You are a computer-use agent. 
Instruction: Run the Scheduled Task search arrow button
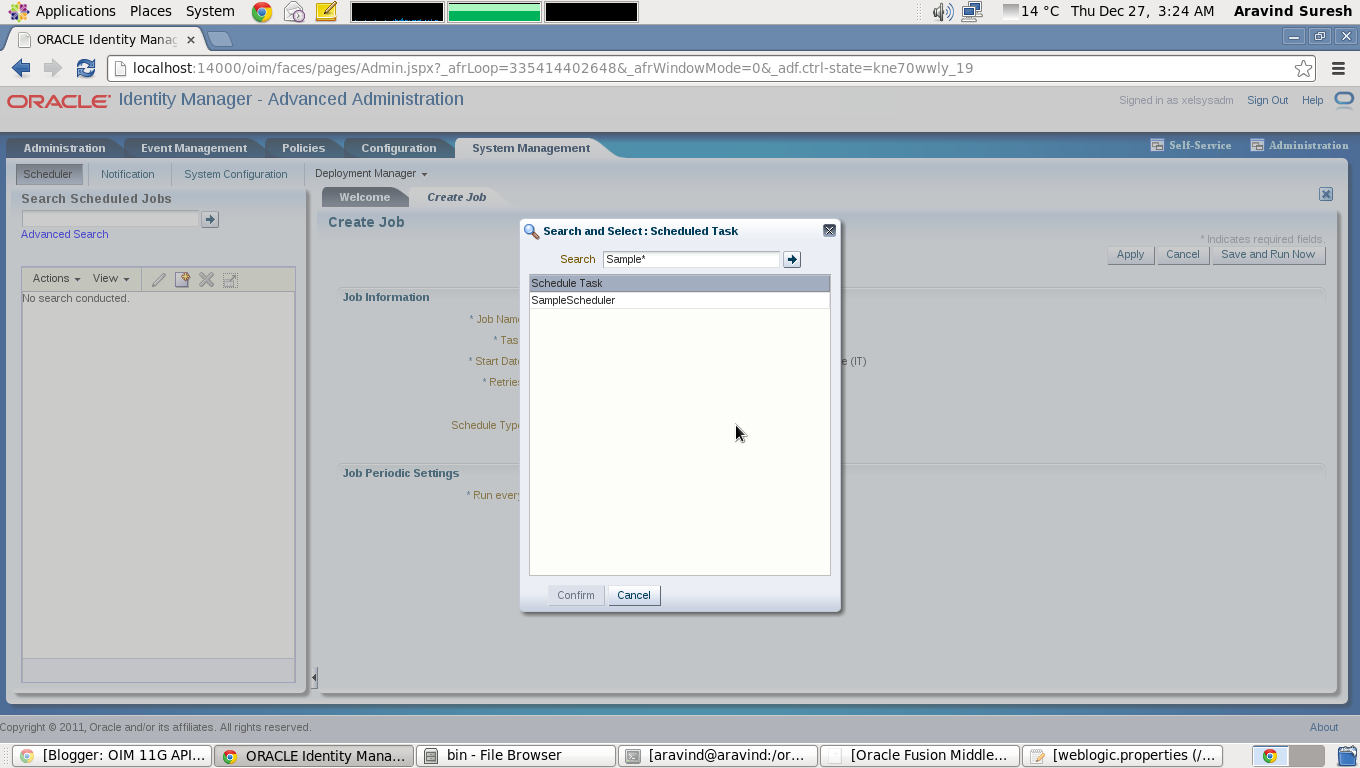792,259
